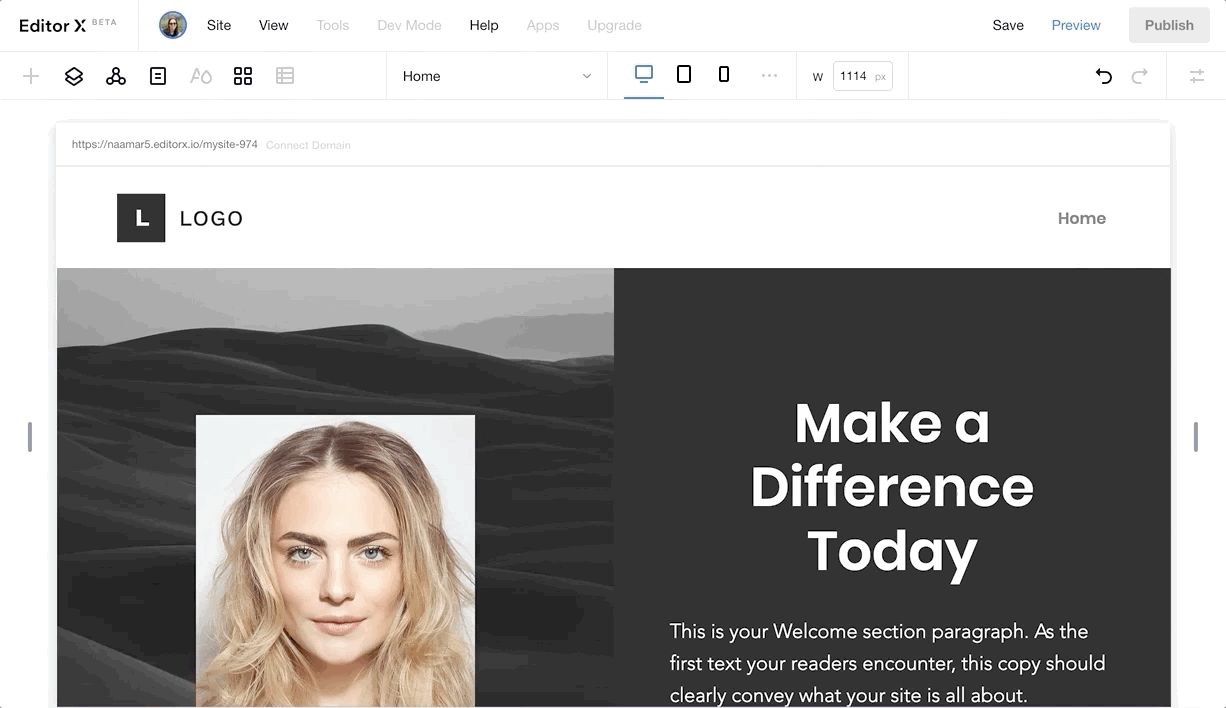Switch to tablet breakpoint

tap(684, 74)
